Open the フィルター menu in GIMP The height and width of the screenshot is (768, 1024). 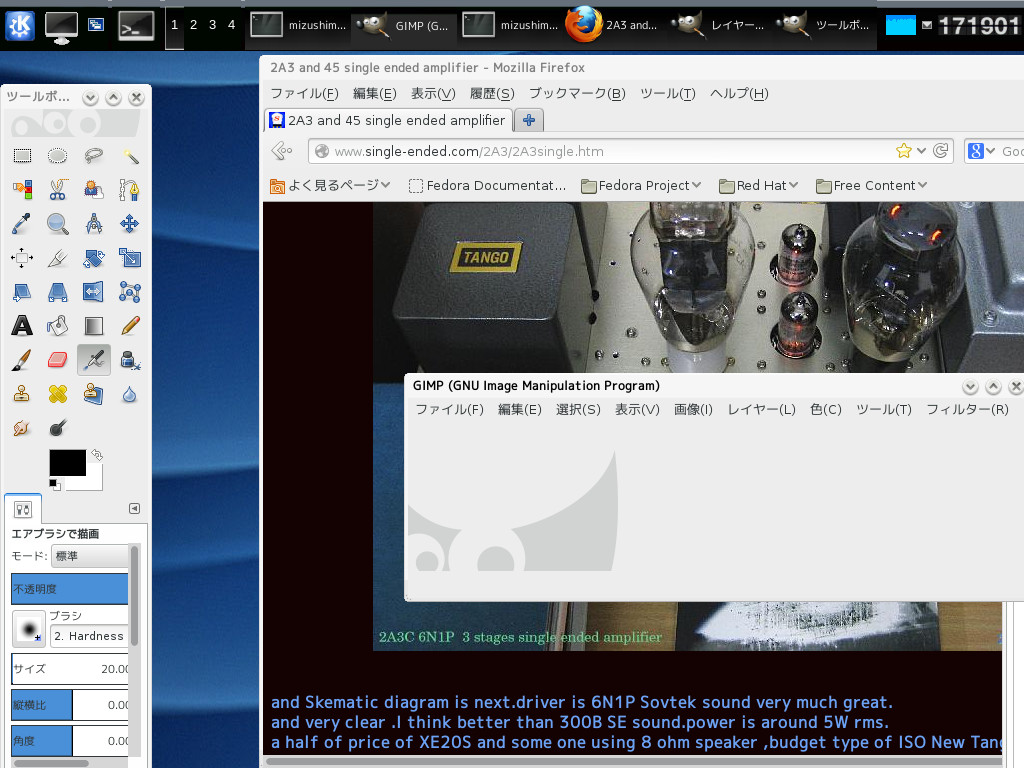[x=966, y=409]
